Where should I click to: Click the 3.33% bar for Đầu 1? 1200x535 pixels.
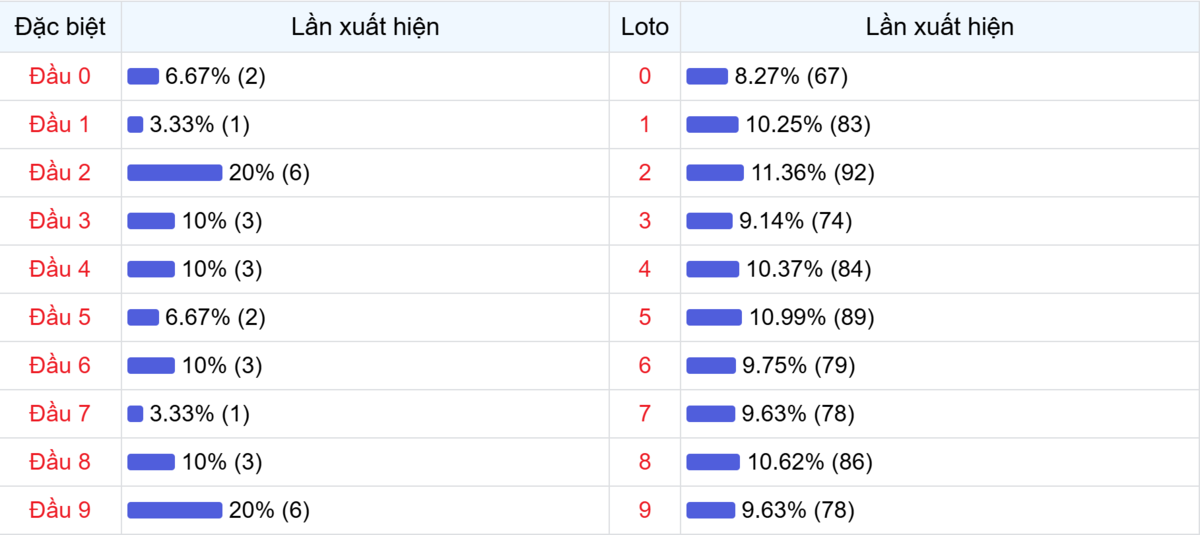click(x=136, y=125)
